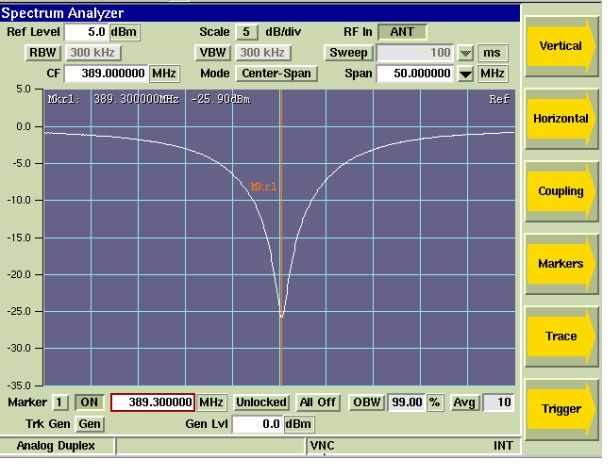Click the CF center frequency field
Screen dimensions: 612x466
point(106,74)
